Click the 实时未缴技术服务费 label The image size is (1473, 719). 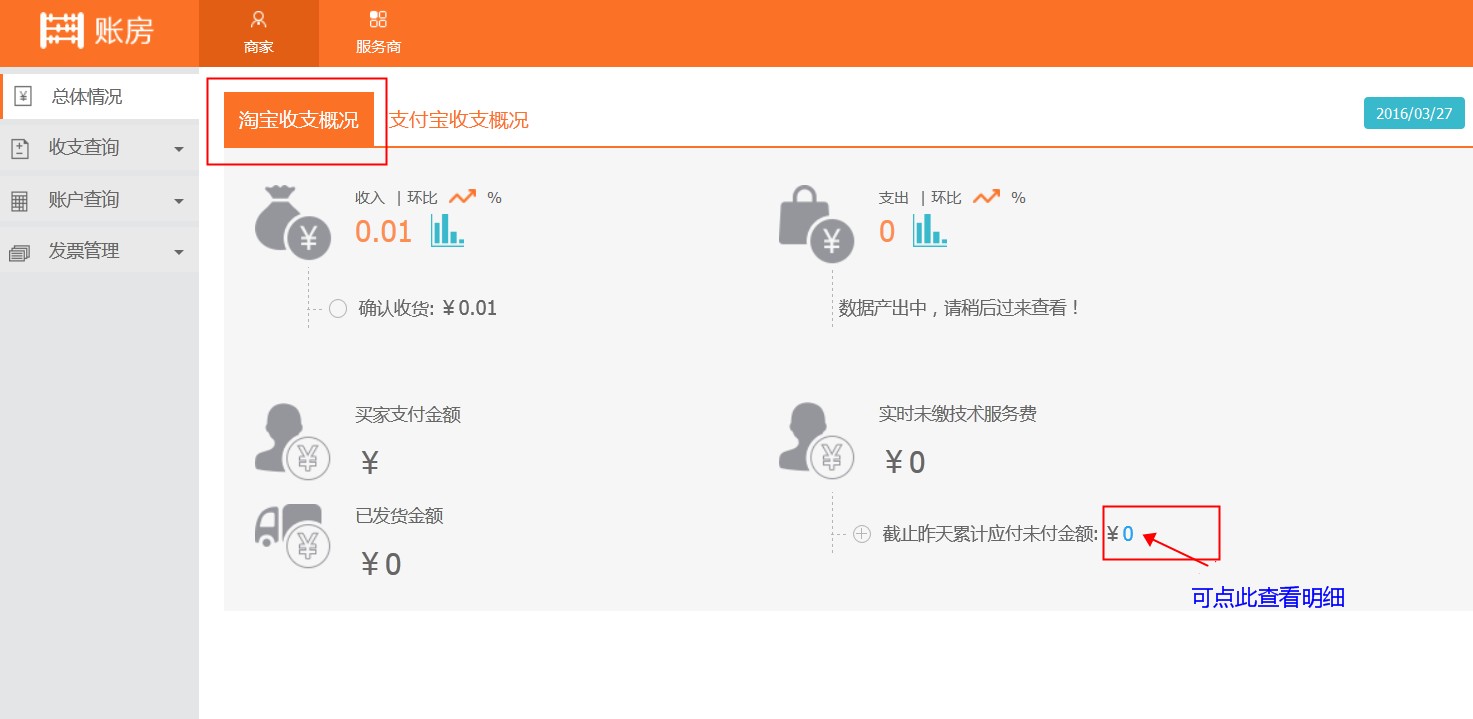pos(958,414)
